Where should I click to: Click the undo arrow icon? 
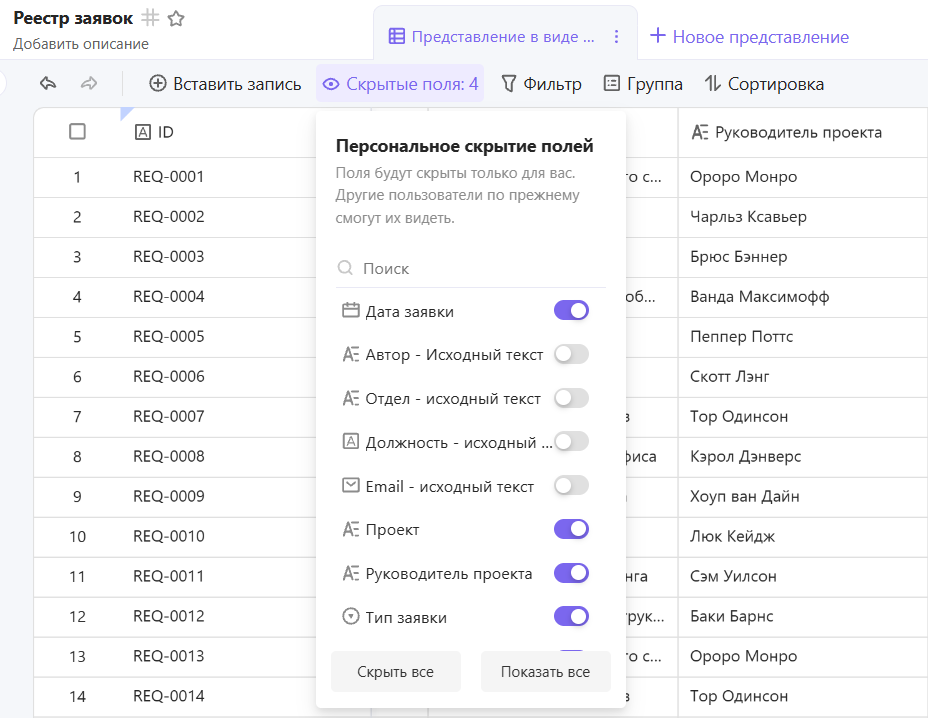(48, 83)
